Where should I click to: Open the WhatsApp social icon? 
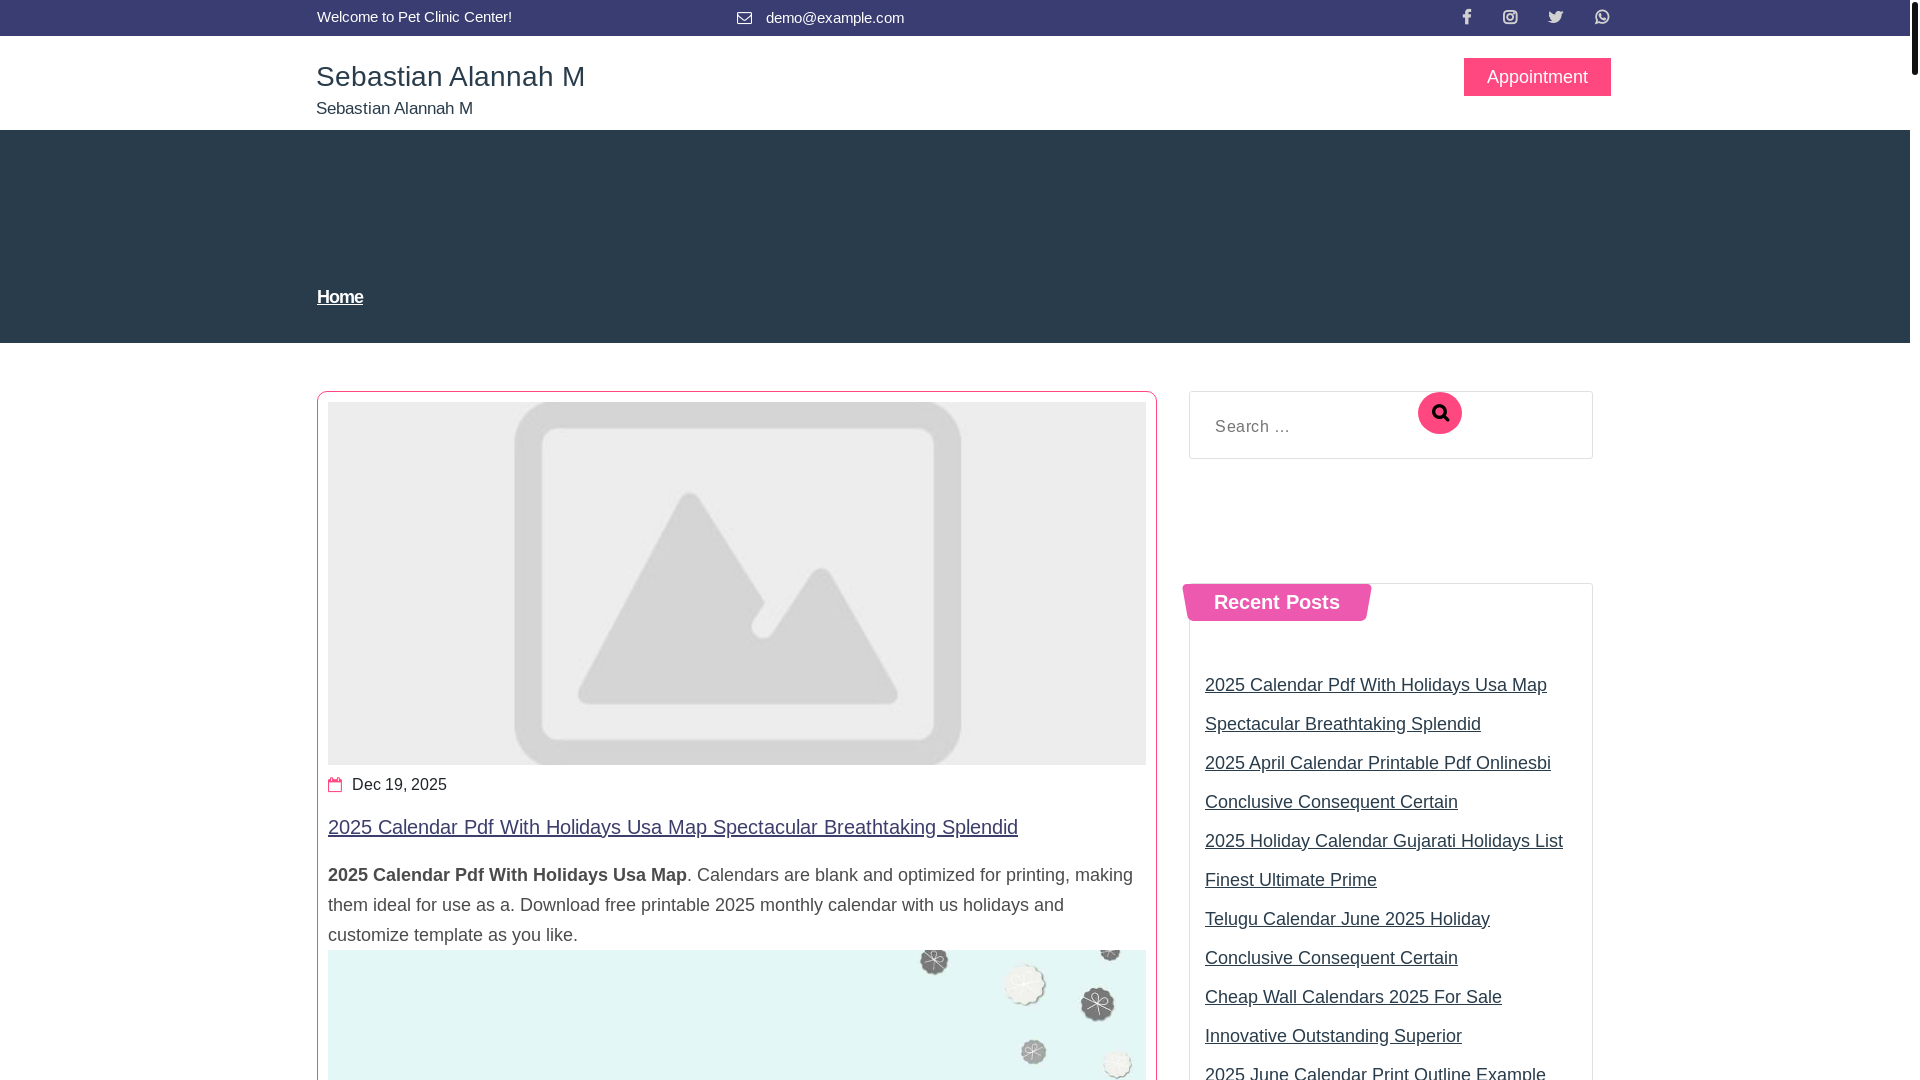click(x=1602, y=17)
